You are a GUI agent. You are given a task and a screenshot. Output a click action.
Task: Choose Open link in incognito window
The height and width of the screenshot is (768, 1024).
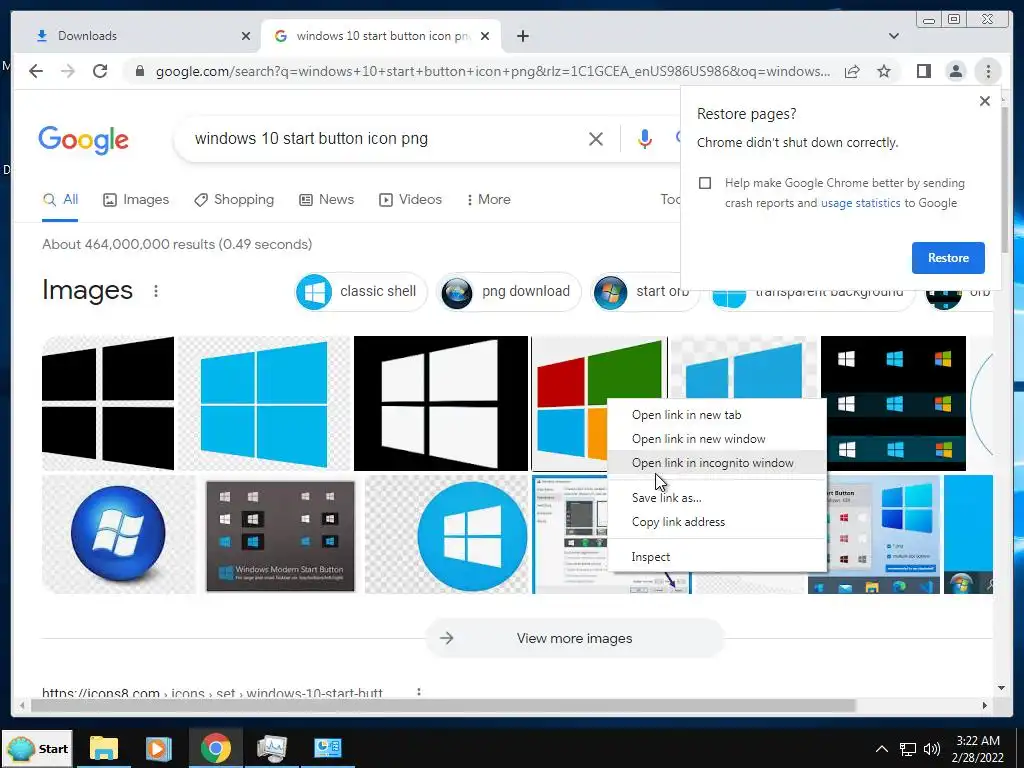click(716, 463)
